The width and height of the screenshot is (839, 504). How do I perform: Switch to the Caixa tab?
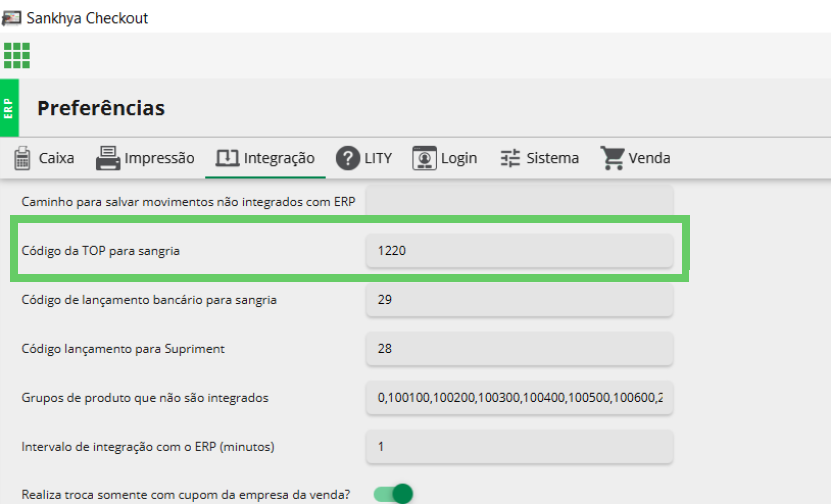click(x=44, y=158)
